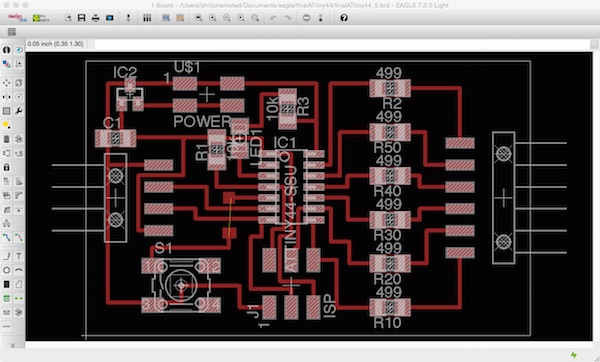Click the PCB quote icon

[41, 18]
